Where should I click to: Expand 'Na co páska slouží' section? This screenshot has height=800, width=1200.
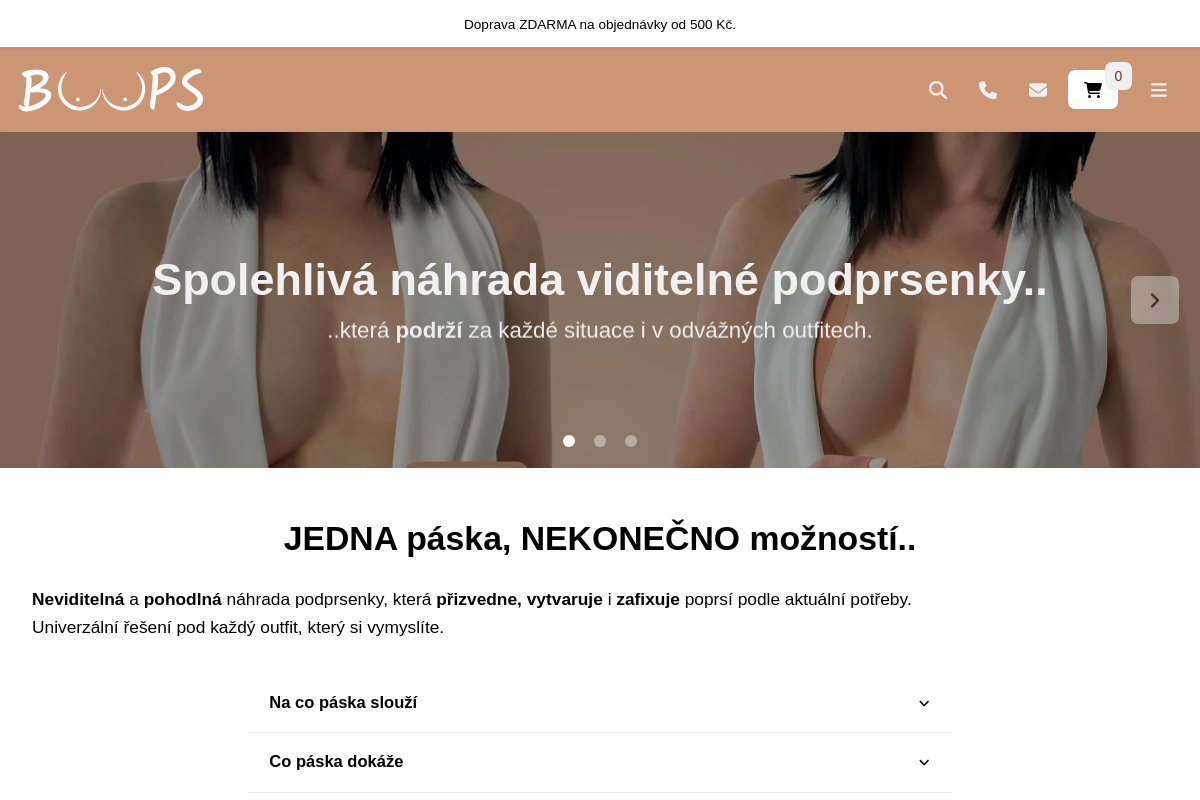pos(600,703)
